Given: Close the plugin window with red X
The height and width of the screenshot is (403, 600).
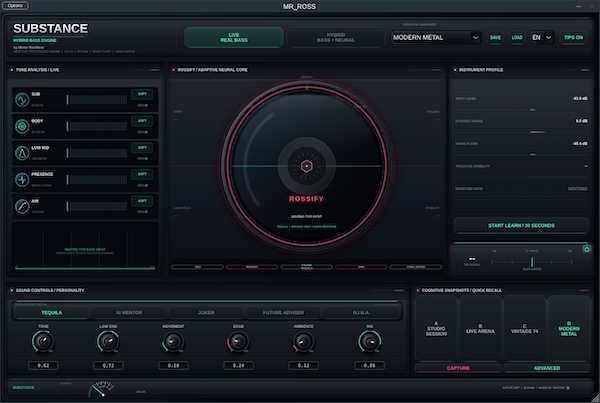Looking at the screenshot, I should 592,6.
